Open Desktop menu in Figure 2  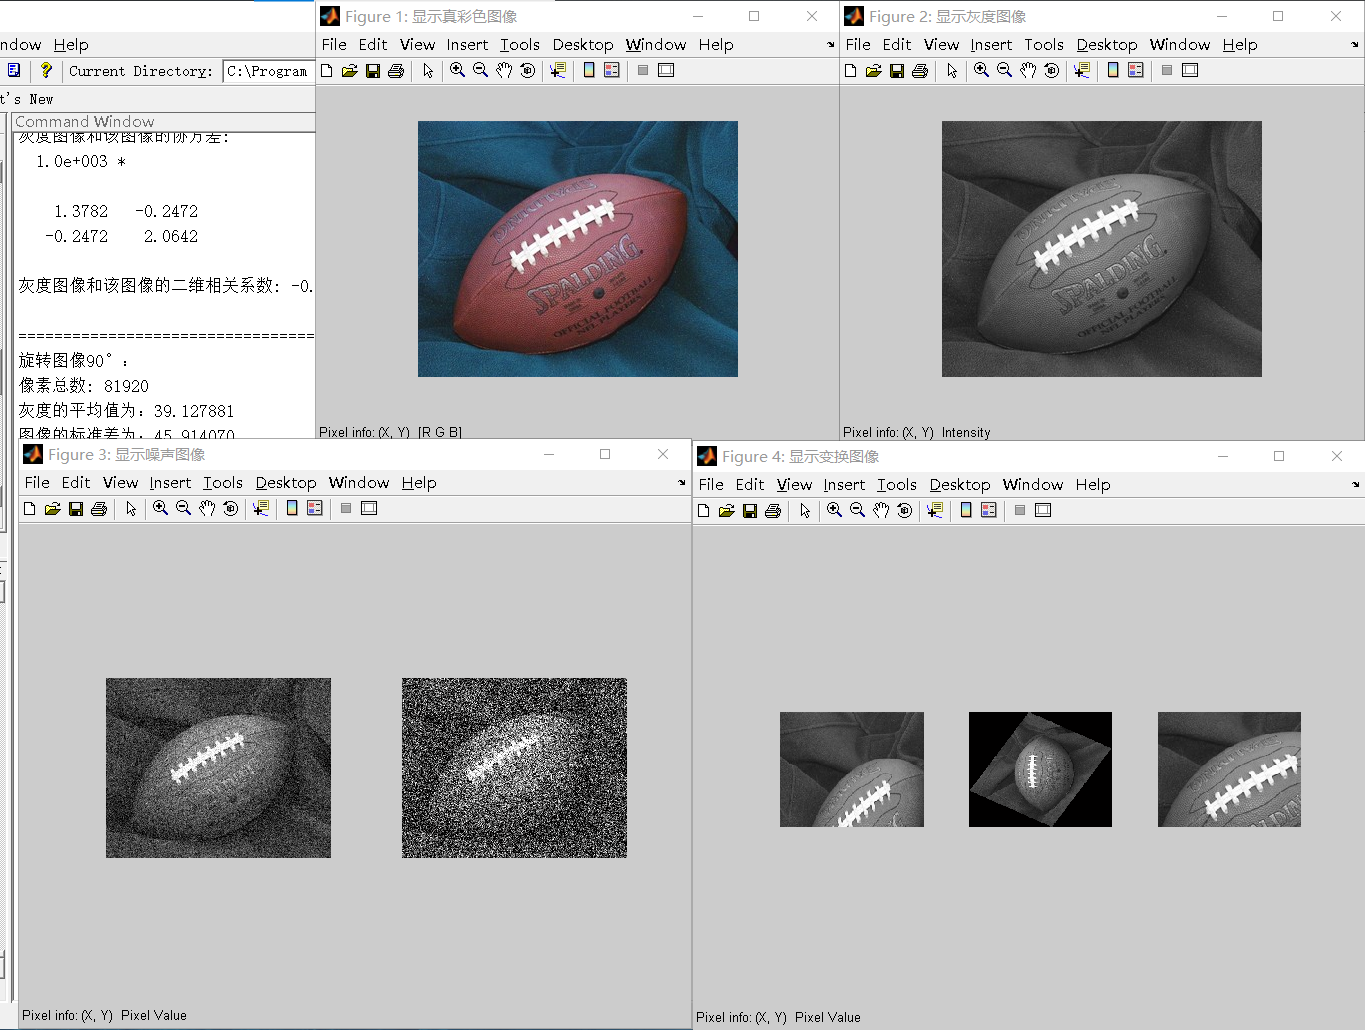click(x=1107, y=45)
